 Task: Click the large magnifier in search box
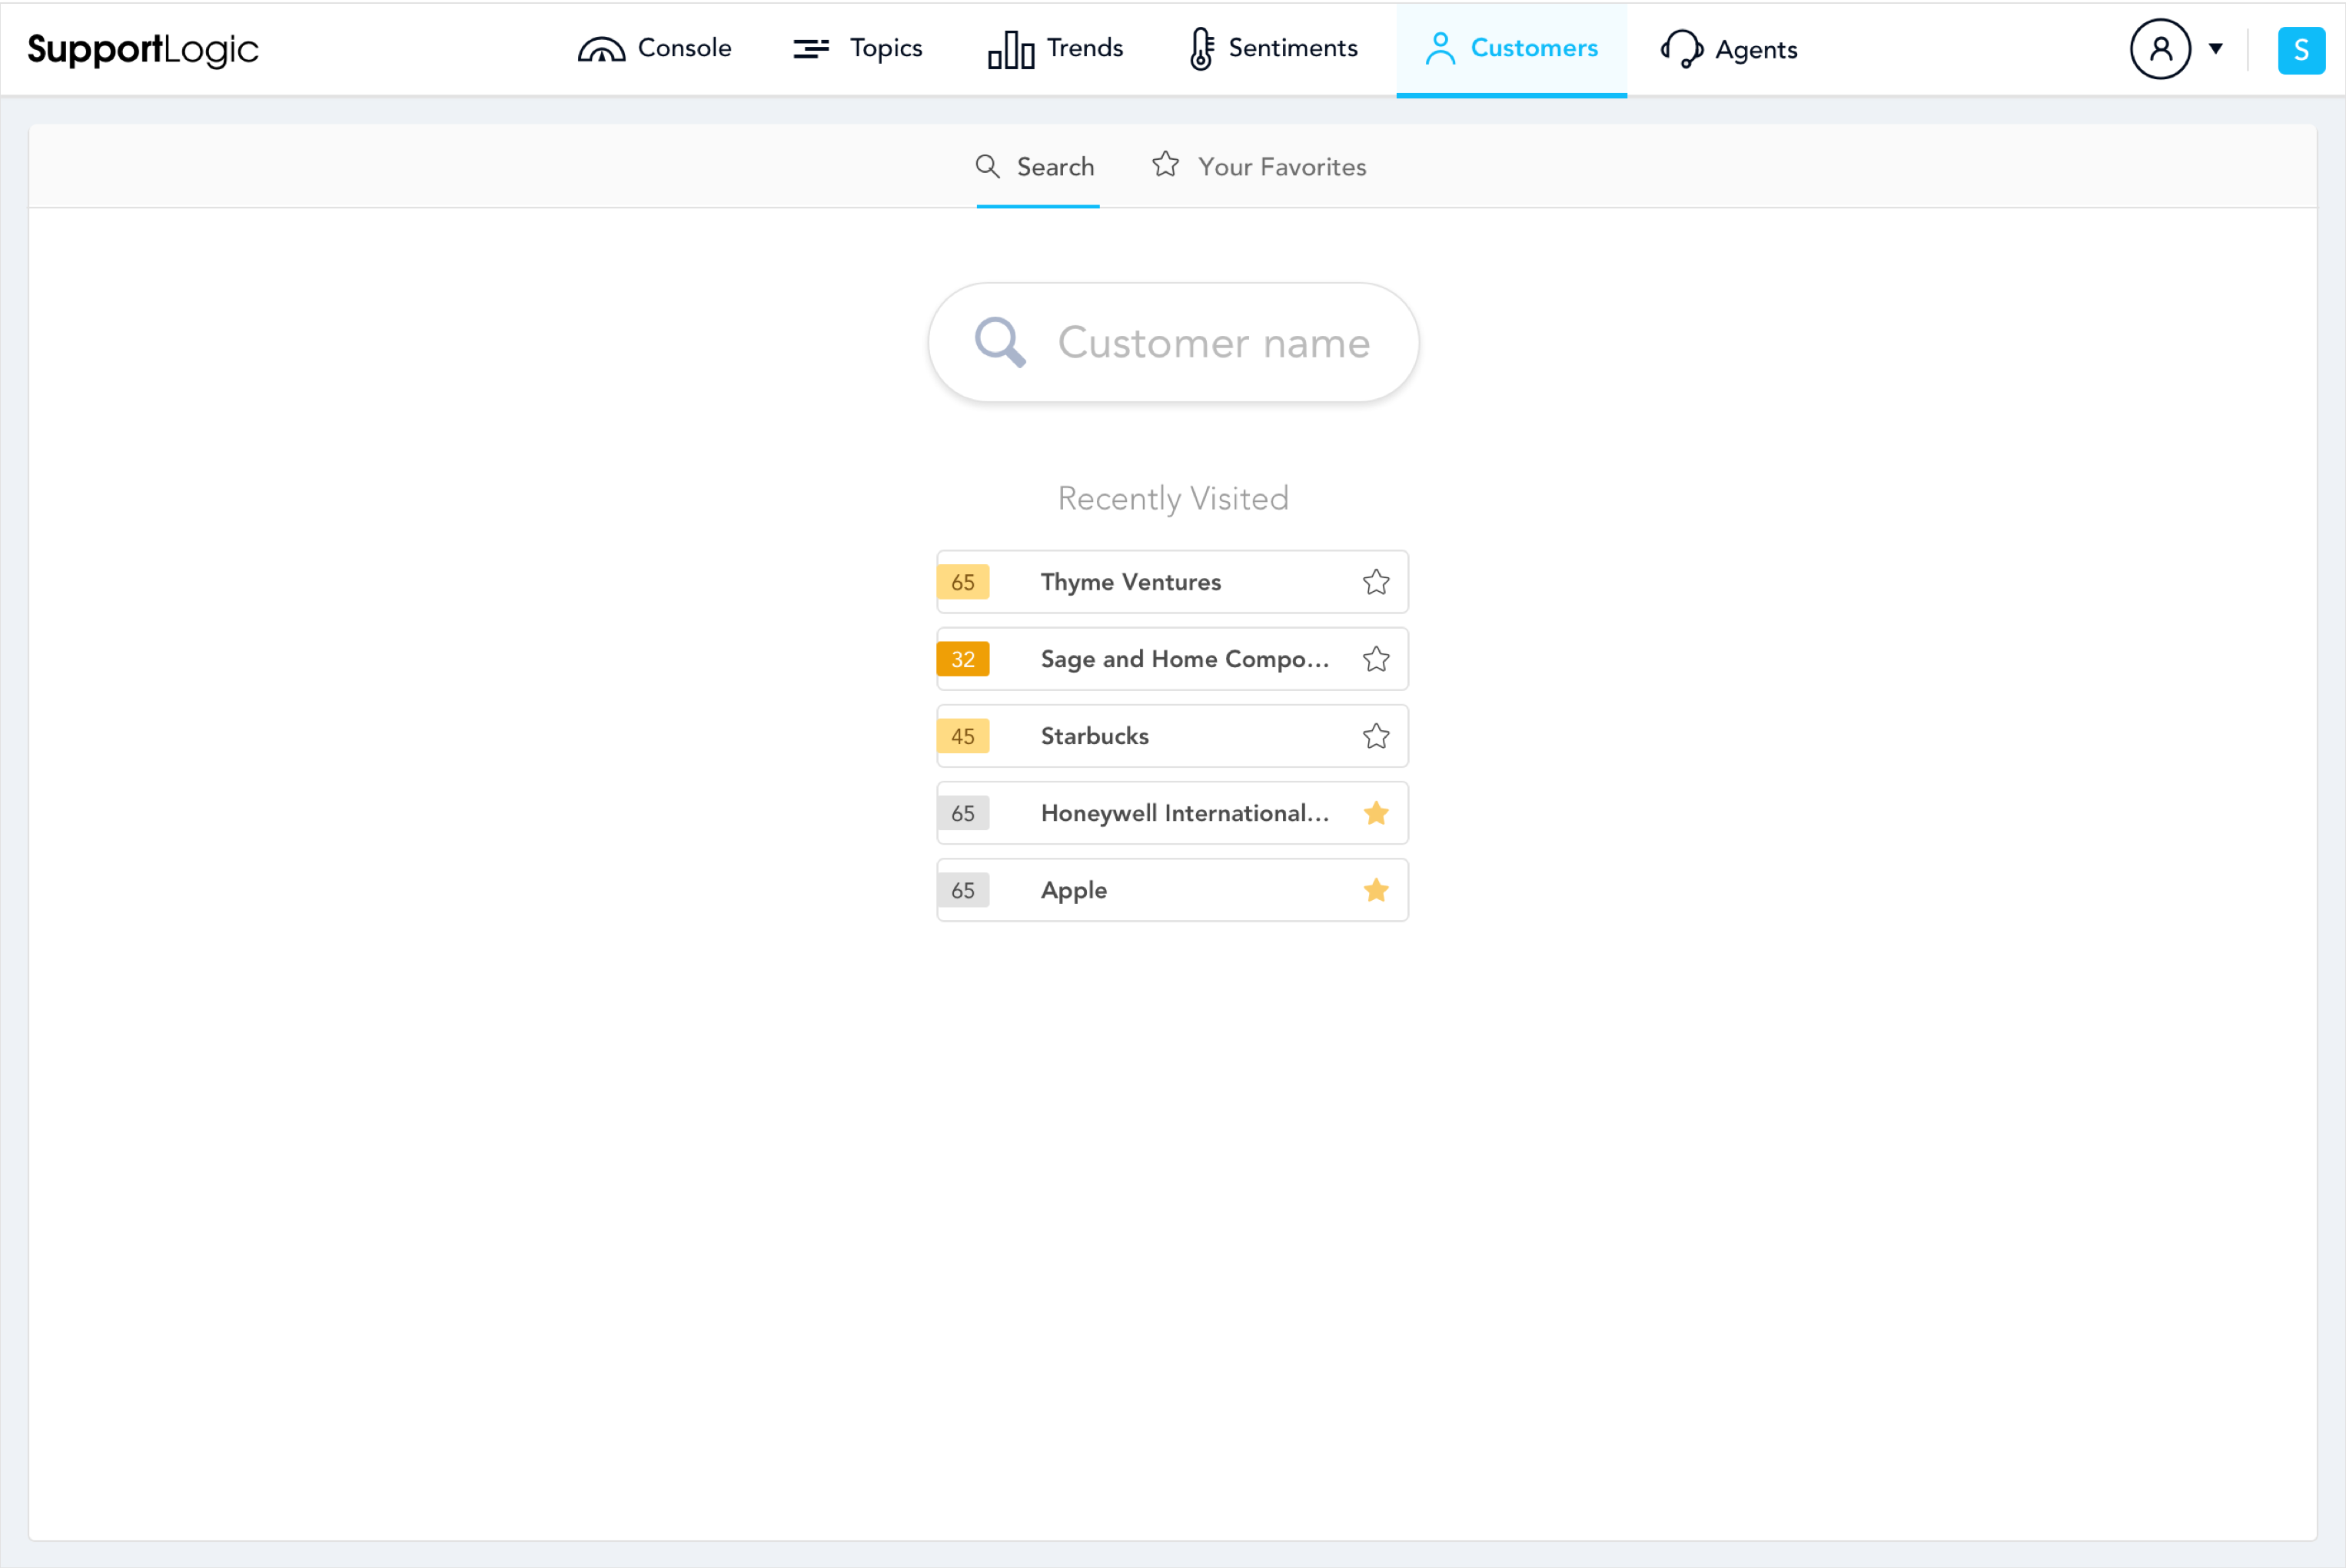point(1000,343)
